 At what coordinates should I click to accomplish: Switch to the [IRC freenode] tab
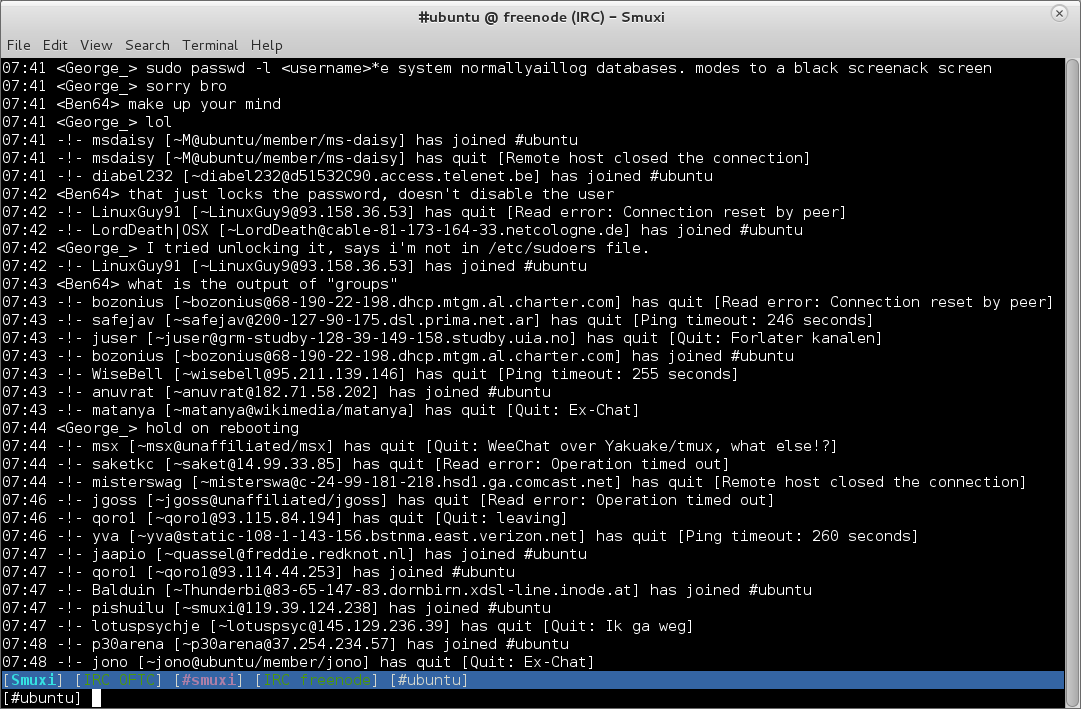(317, 680)
